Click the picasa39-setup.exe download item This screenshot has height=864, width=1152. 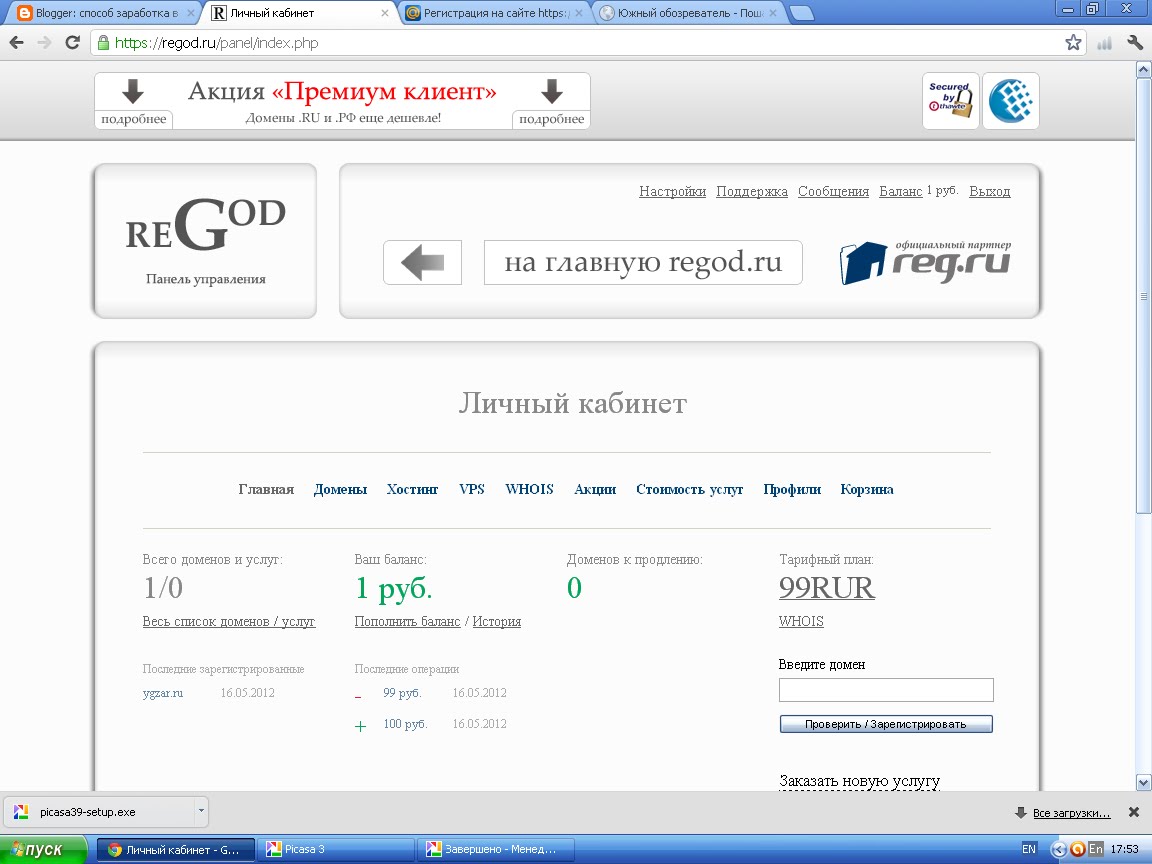pyautogui.click(x=100, y=812)
